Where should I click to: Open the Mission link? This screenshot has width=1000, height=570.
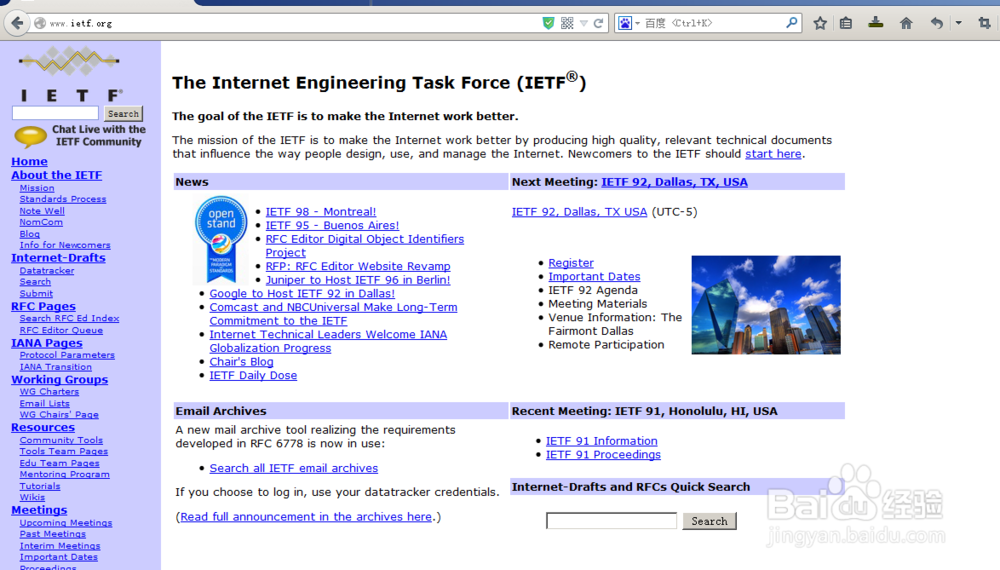[37, 188]
